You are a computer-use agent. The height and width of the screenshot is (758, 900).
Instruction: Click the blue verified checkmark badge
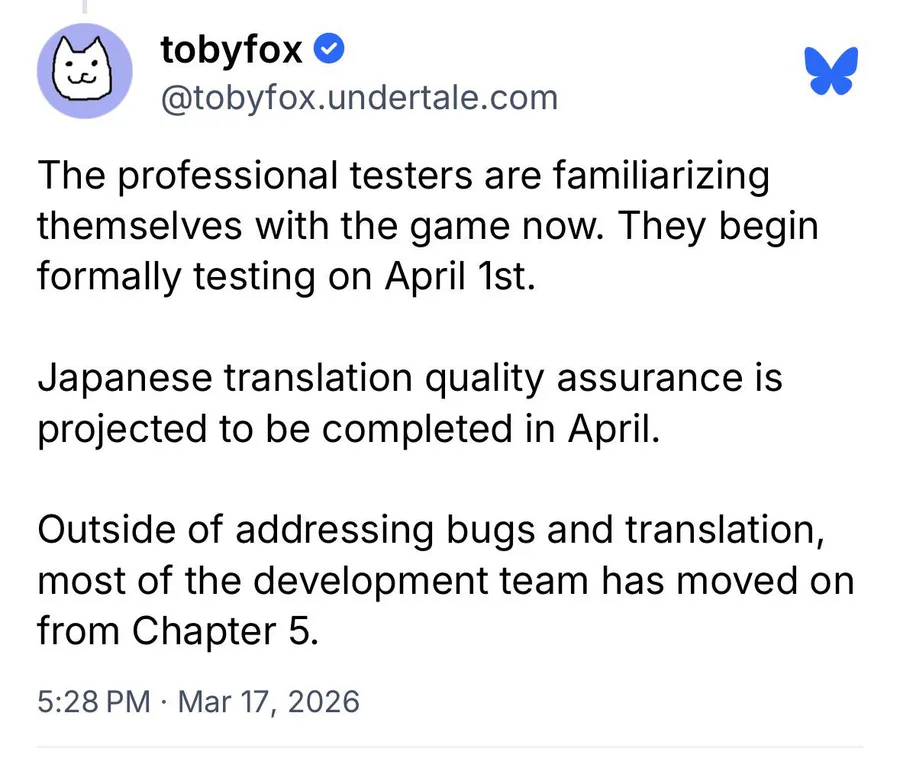click(331, 48)
